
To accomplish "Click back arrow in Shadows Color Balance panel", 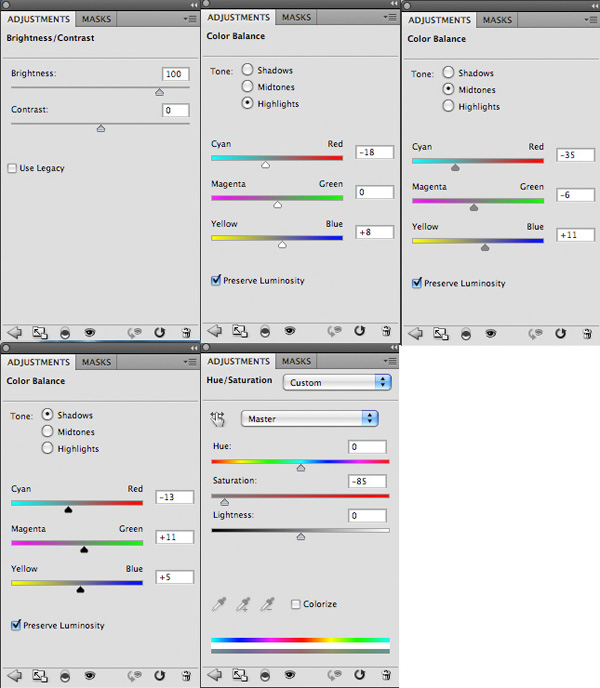I will [x=14, y=676].
